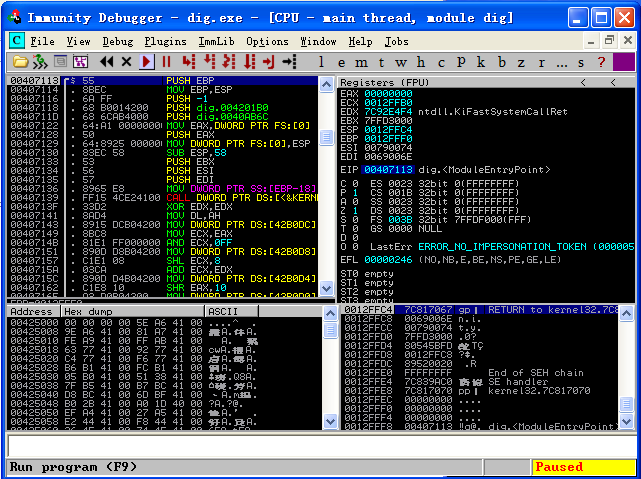Click the 'z' toolbar button
Screen dimensions: 641x479
click(x=521, y=63)
